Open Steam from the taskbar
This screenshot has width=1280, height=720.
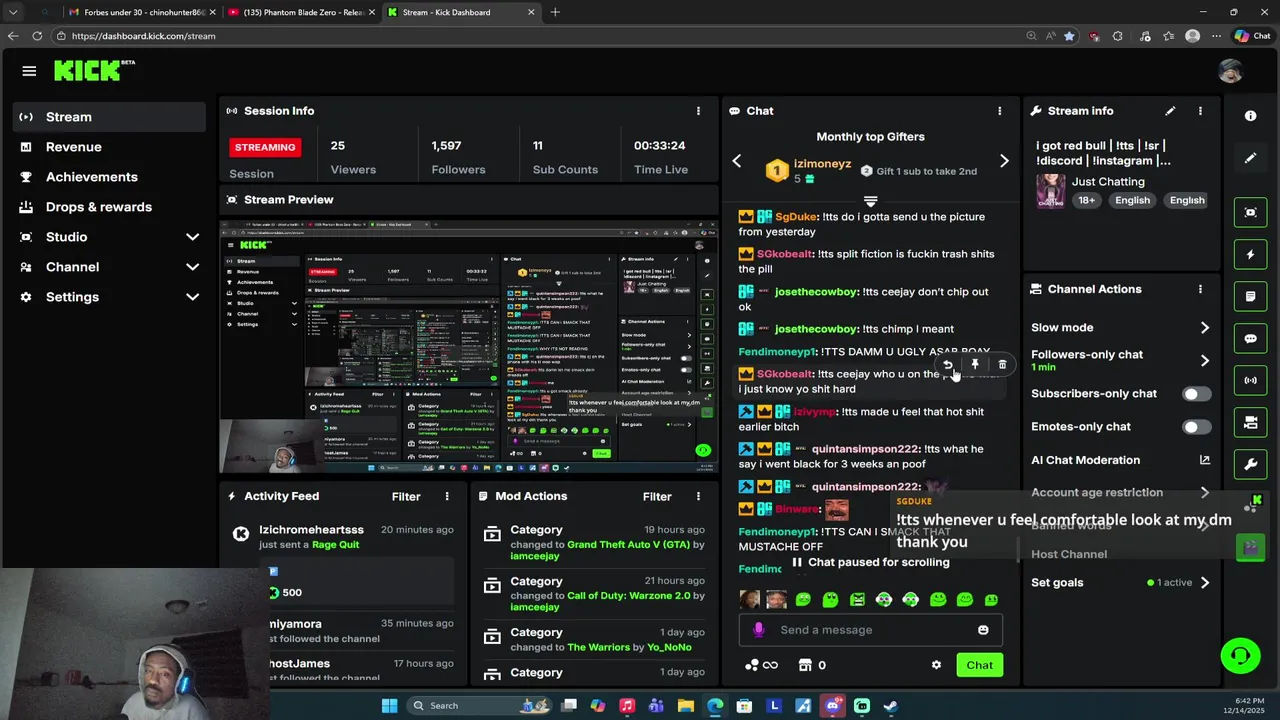pyautogui.click(x=890, y=706)
